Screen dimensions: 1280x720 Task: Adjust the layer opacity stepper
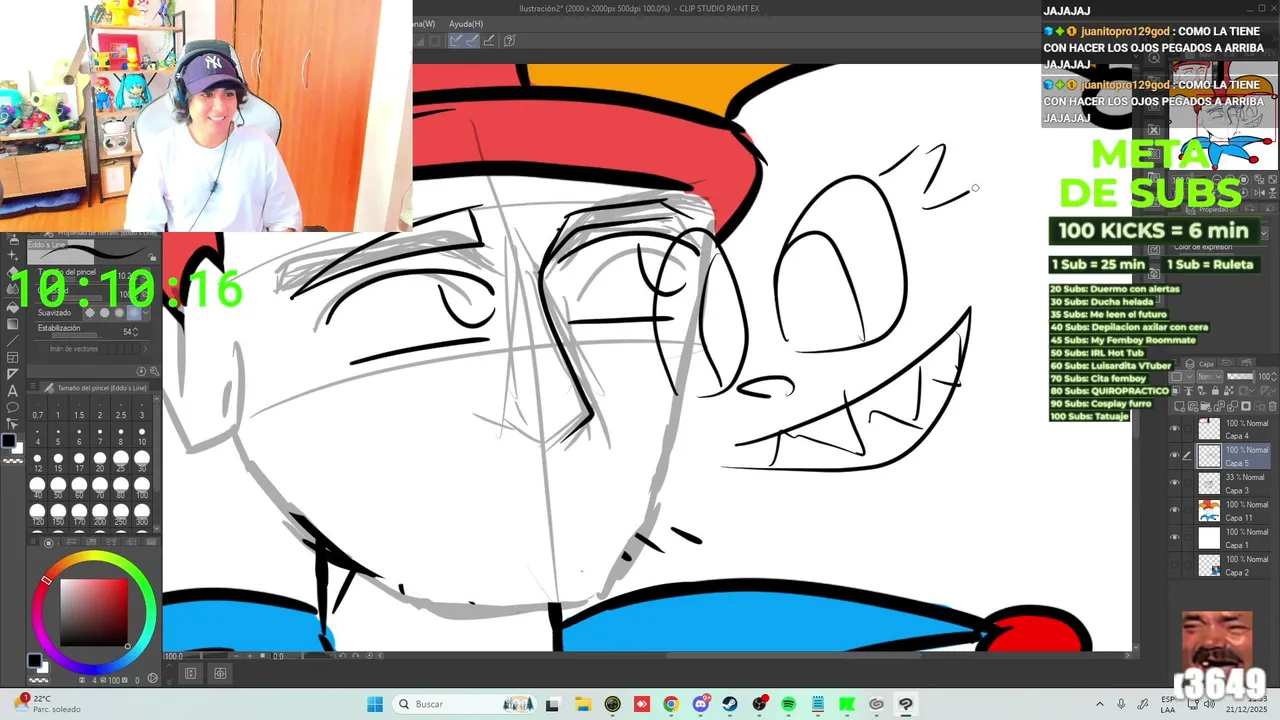pyautogui.click(x=1274, y=376)
